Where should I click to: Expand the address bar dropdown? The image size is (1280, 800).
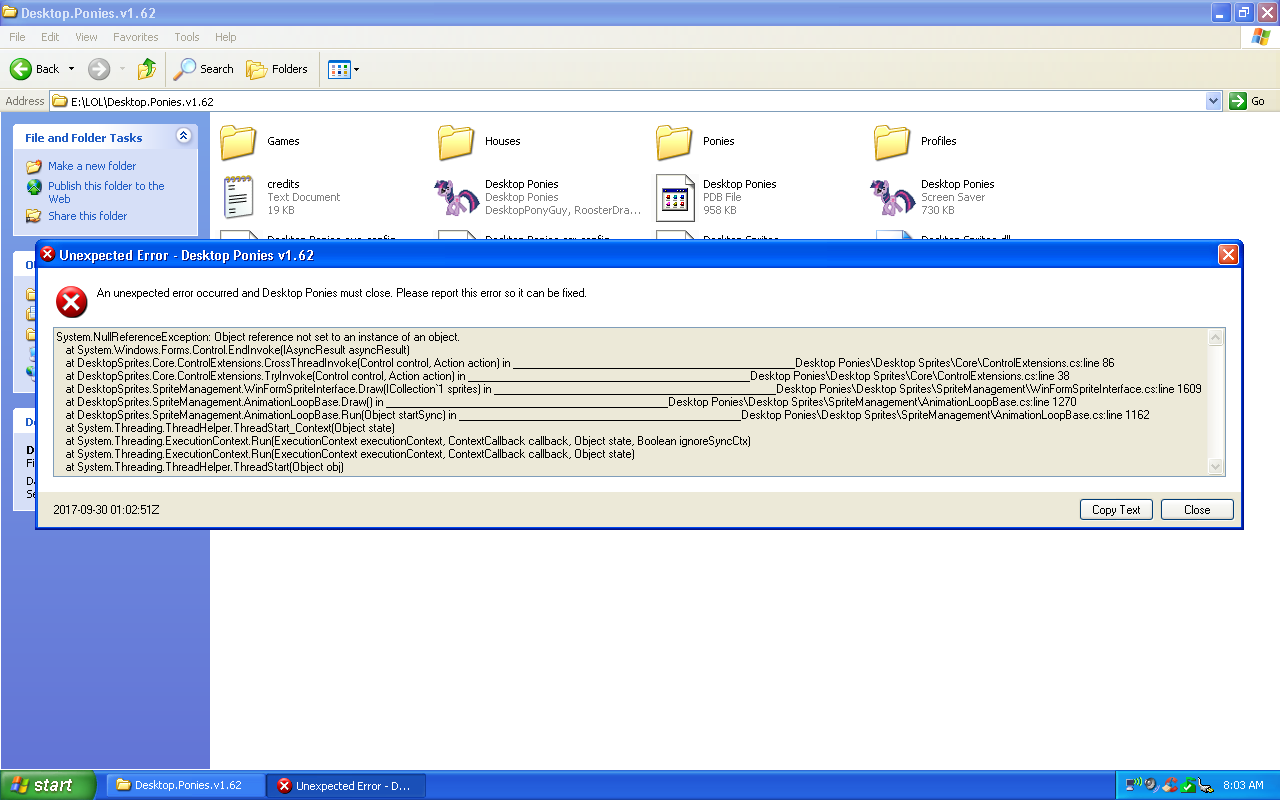[x=1214, y=101]
